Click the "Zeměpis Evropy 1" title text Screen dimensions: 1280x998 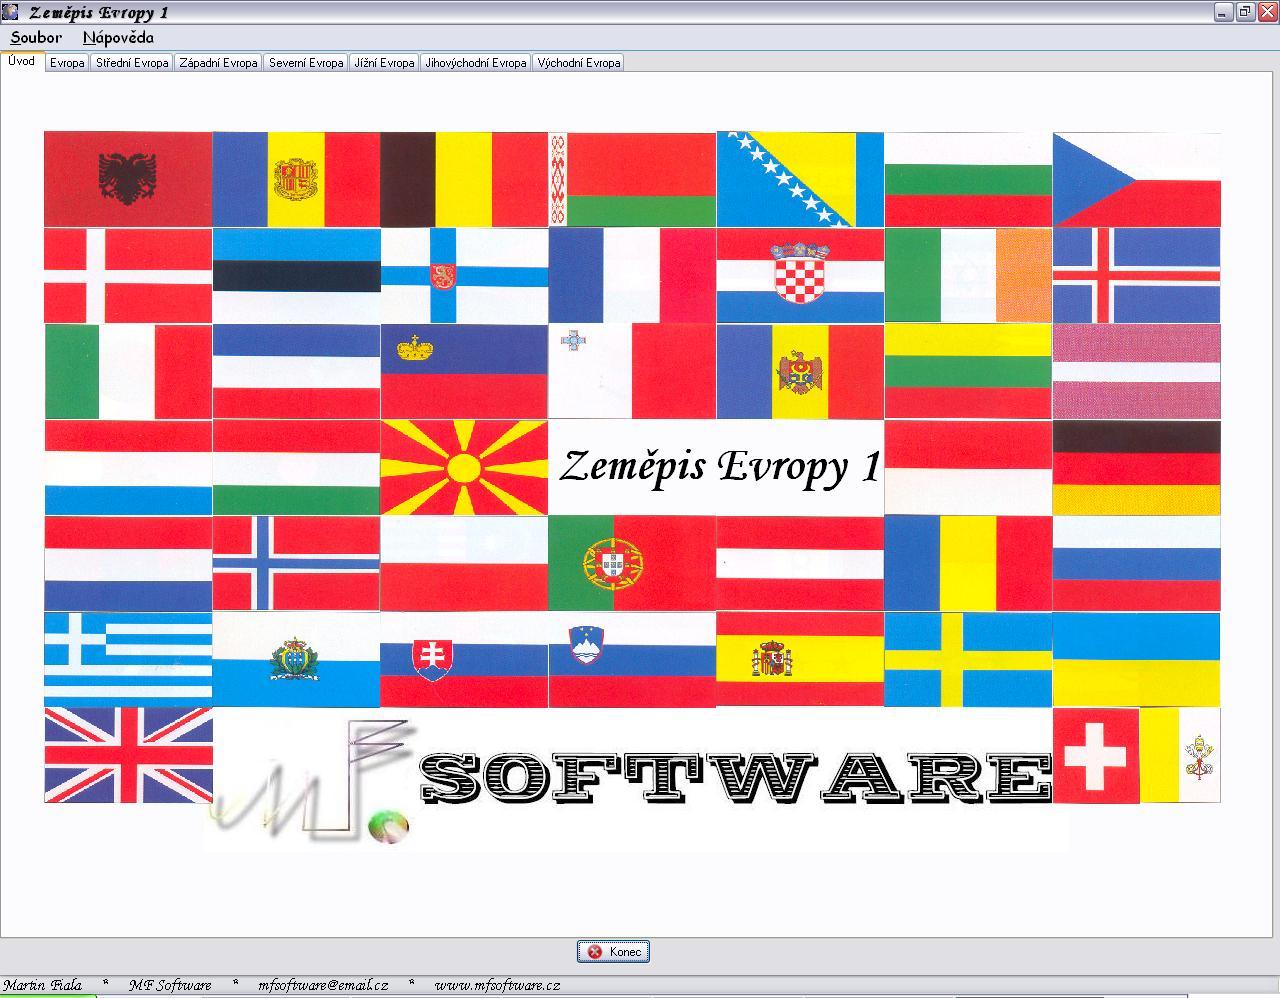point(720,467)
